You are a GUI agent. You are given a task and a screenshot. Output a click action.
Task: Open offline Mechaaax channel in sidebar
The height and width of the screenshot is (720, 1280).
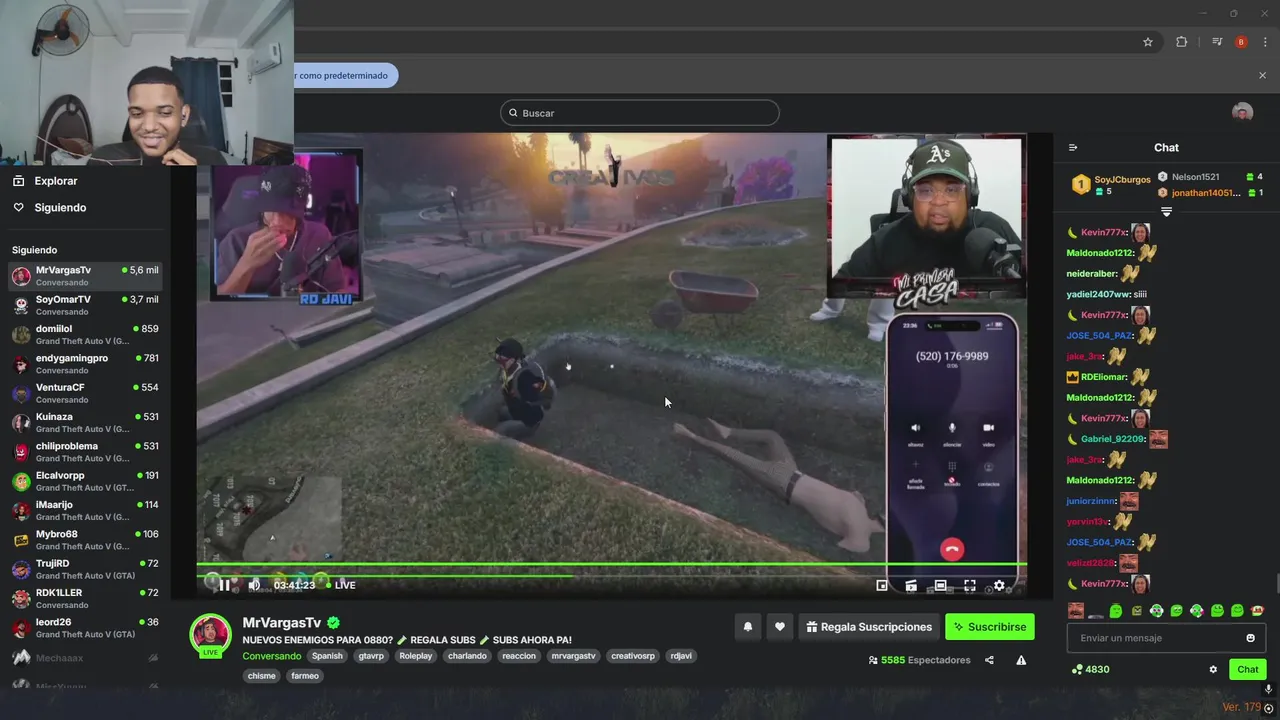tap(85, 658)
